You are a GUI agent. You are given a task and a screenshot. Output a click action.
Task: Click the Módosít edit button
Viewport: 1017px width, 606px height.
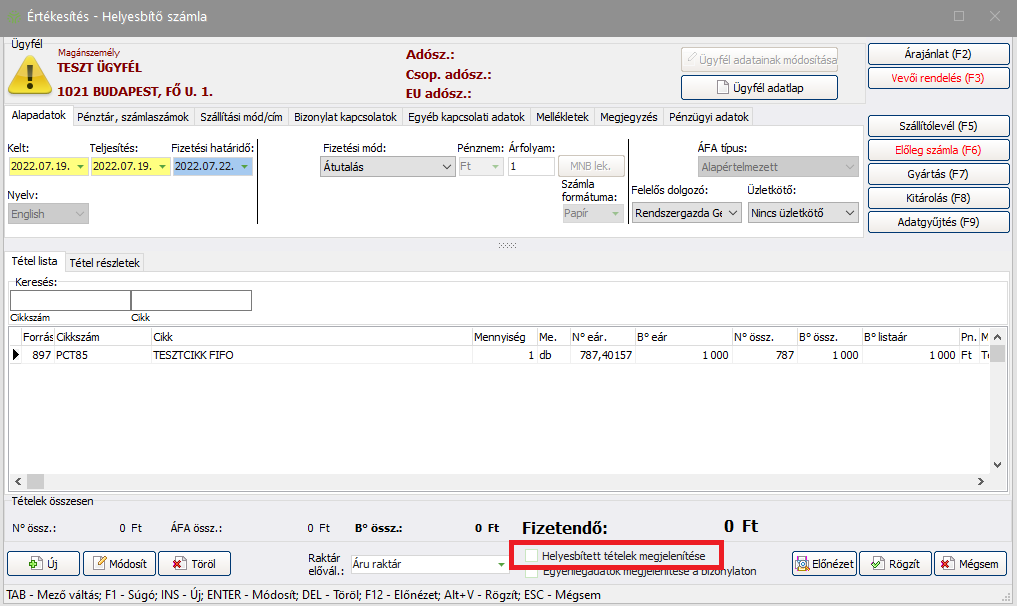point(119,563)
